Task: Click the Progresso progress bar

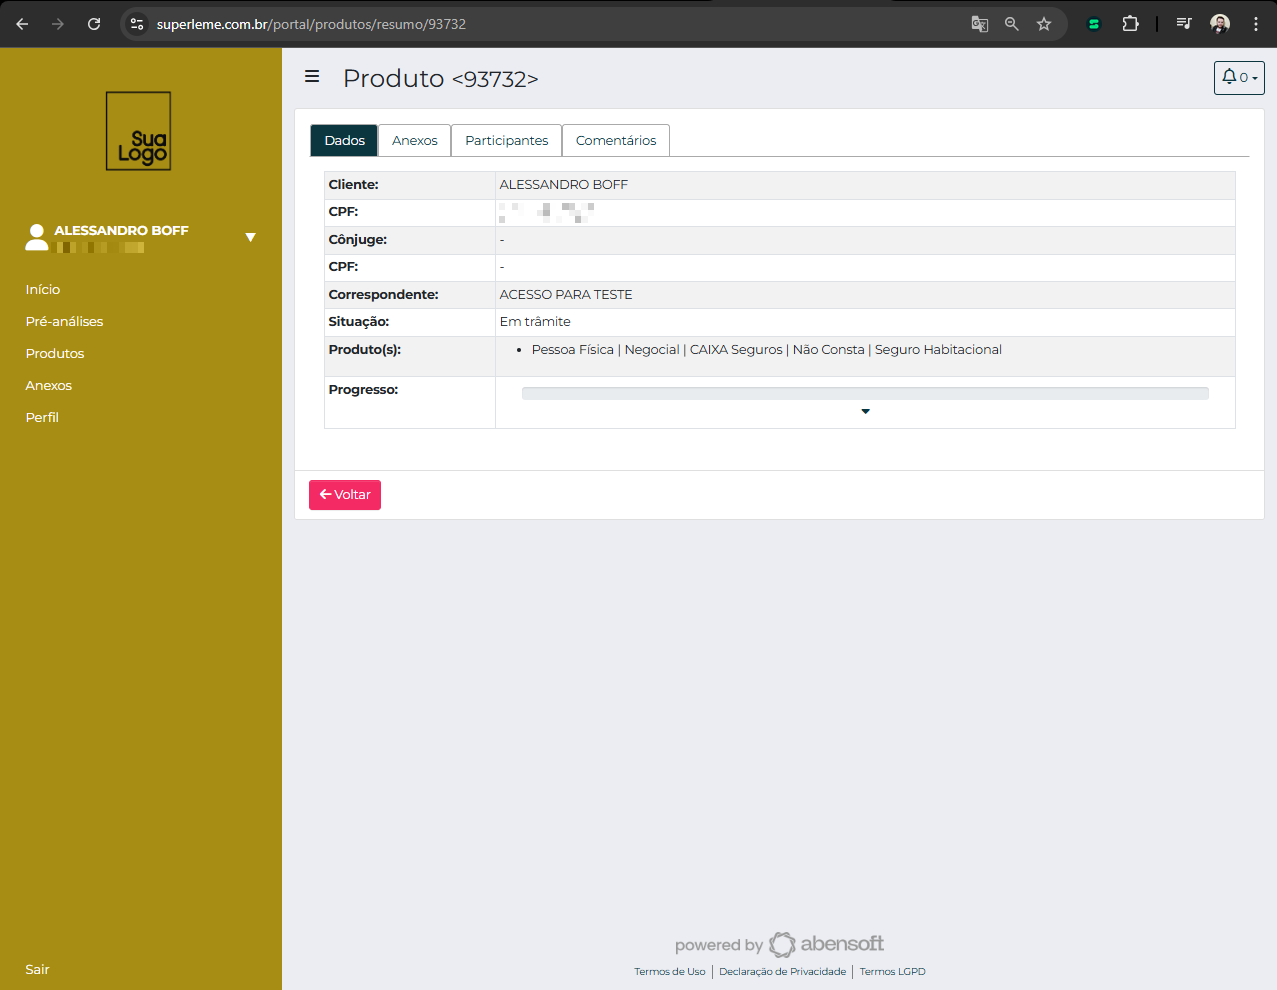Action: 865,393
